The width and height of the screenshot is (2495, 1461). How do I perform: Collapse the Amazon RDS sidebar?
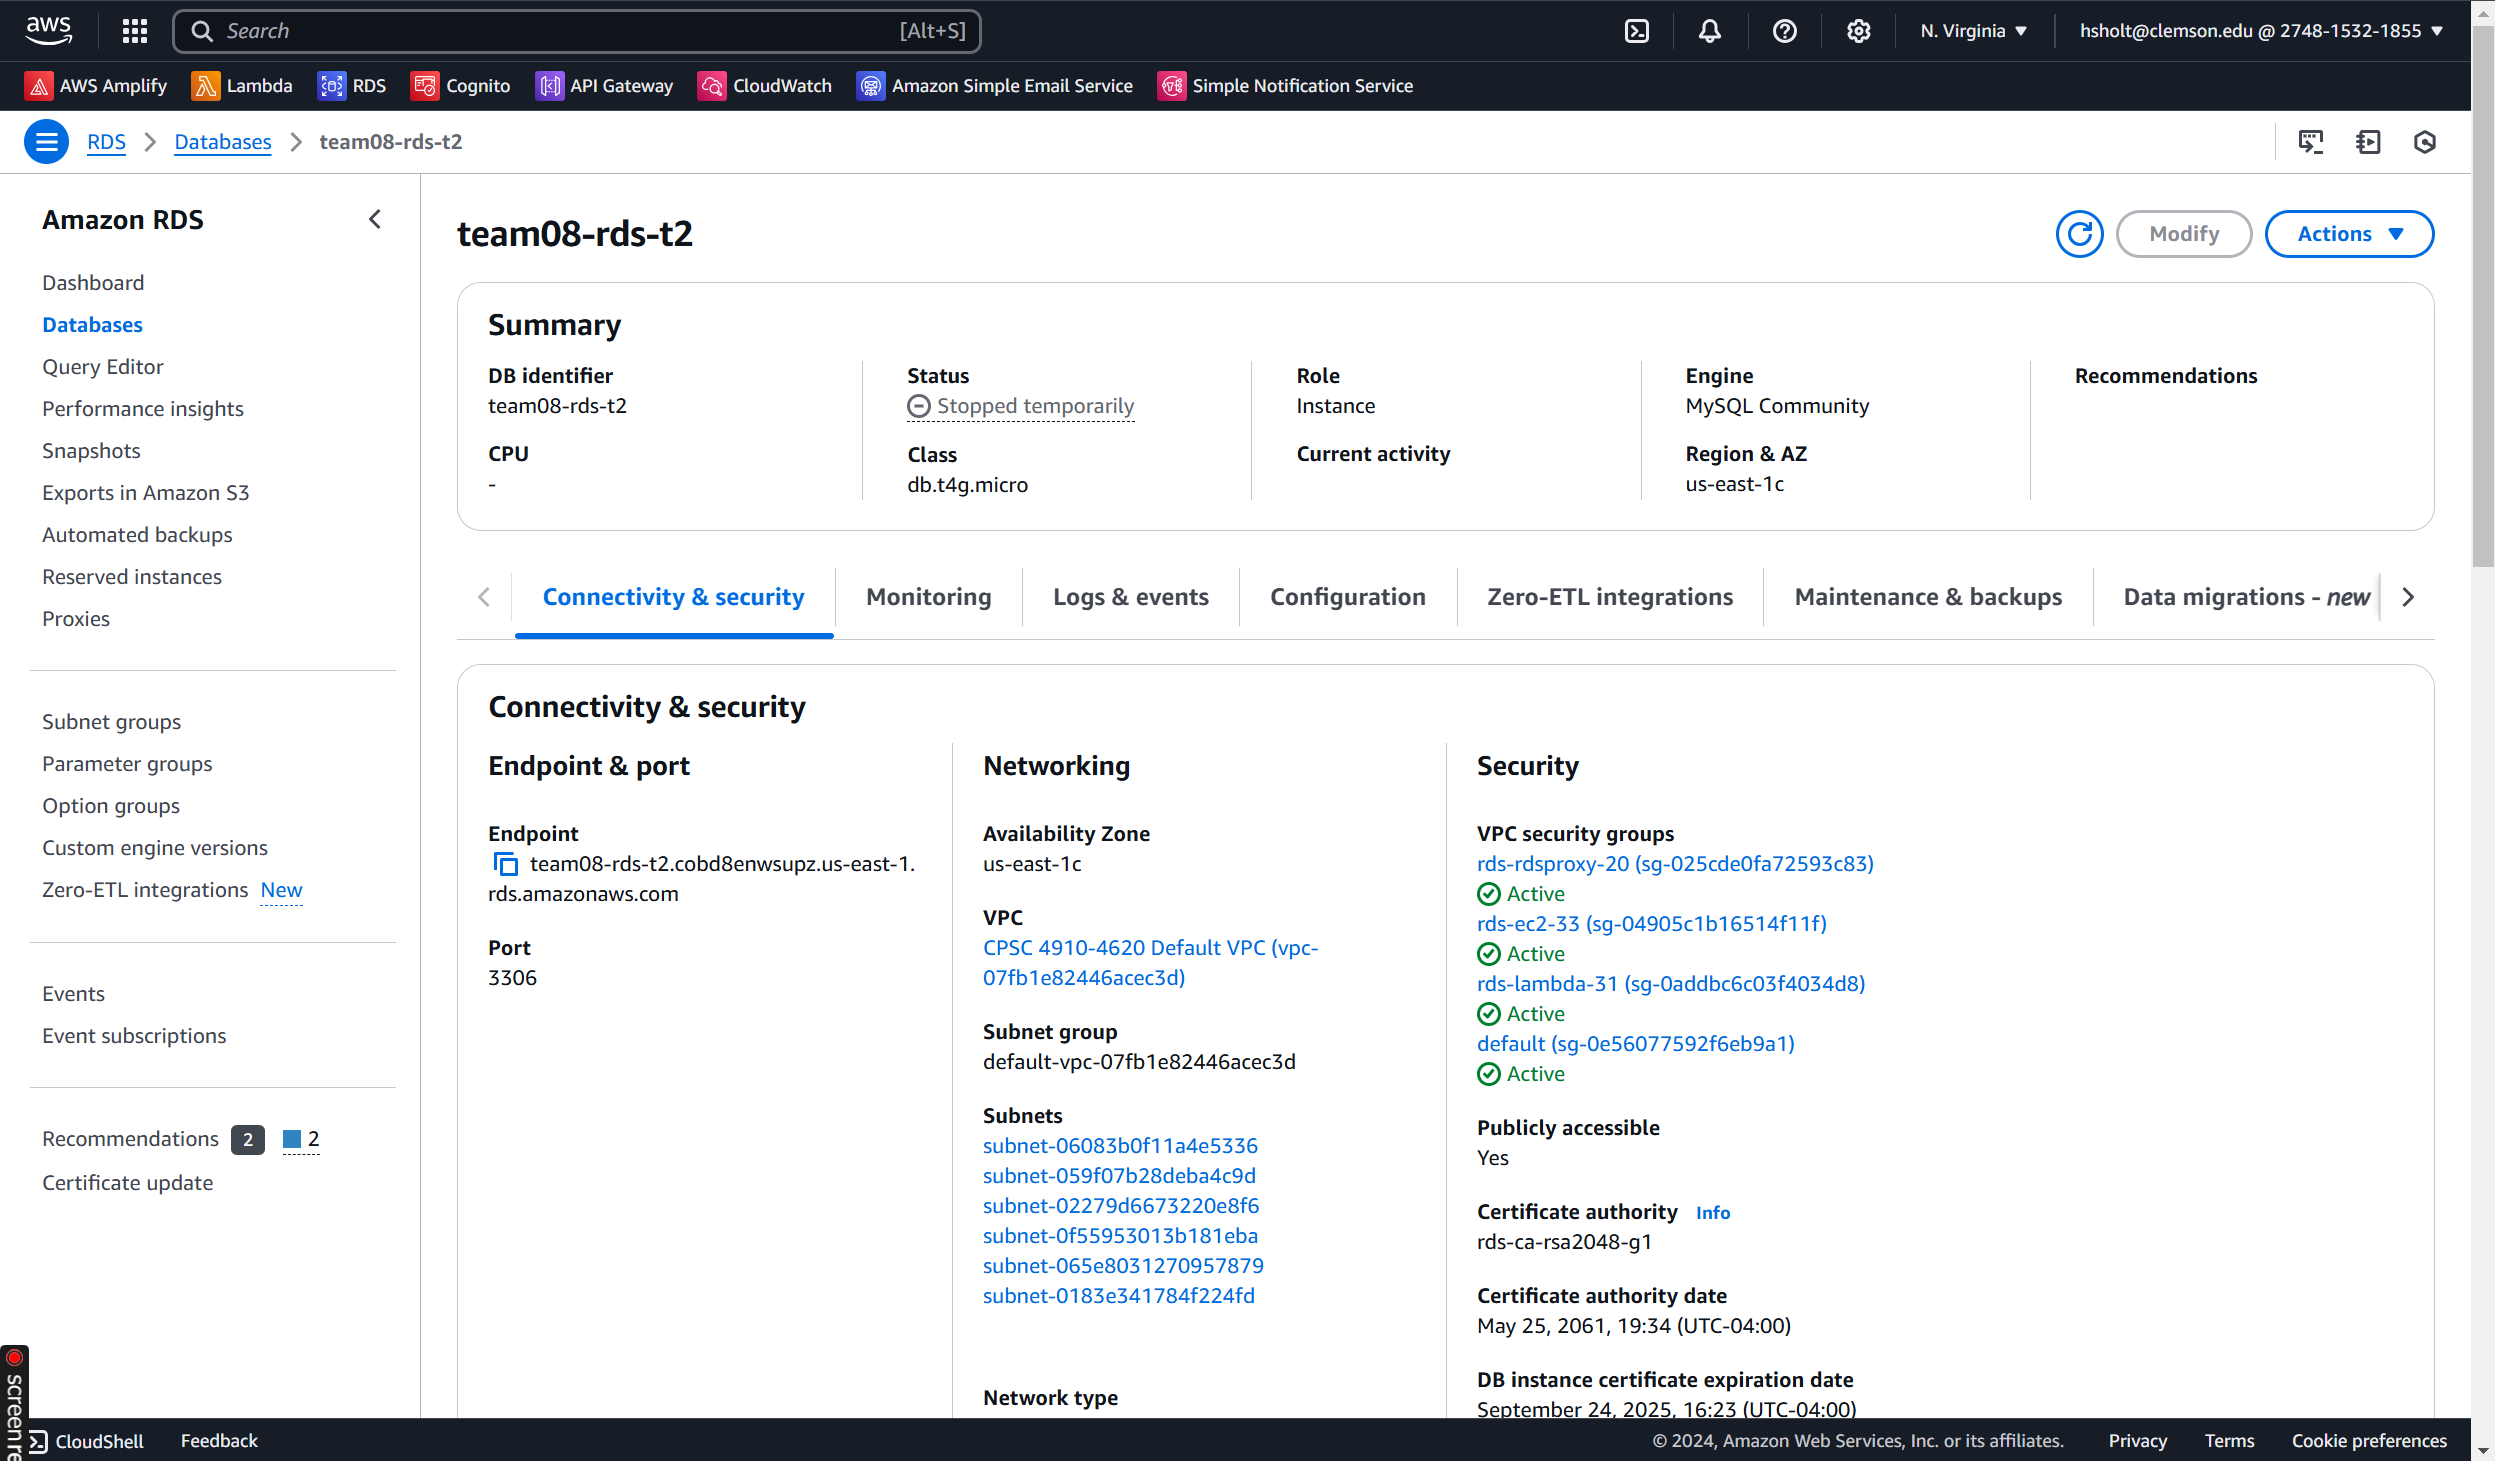375,219
